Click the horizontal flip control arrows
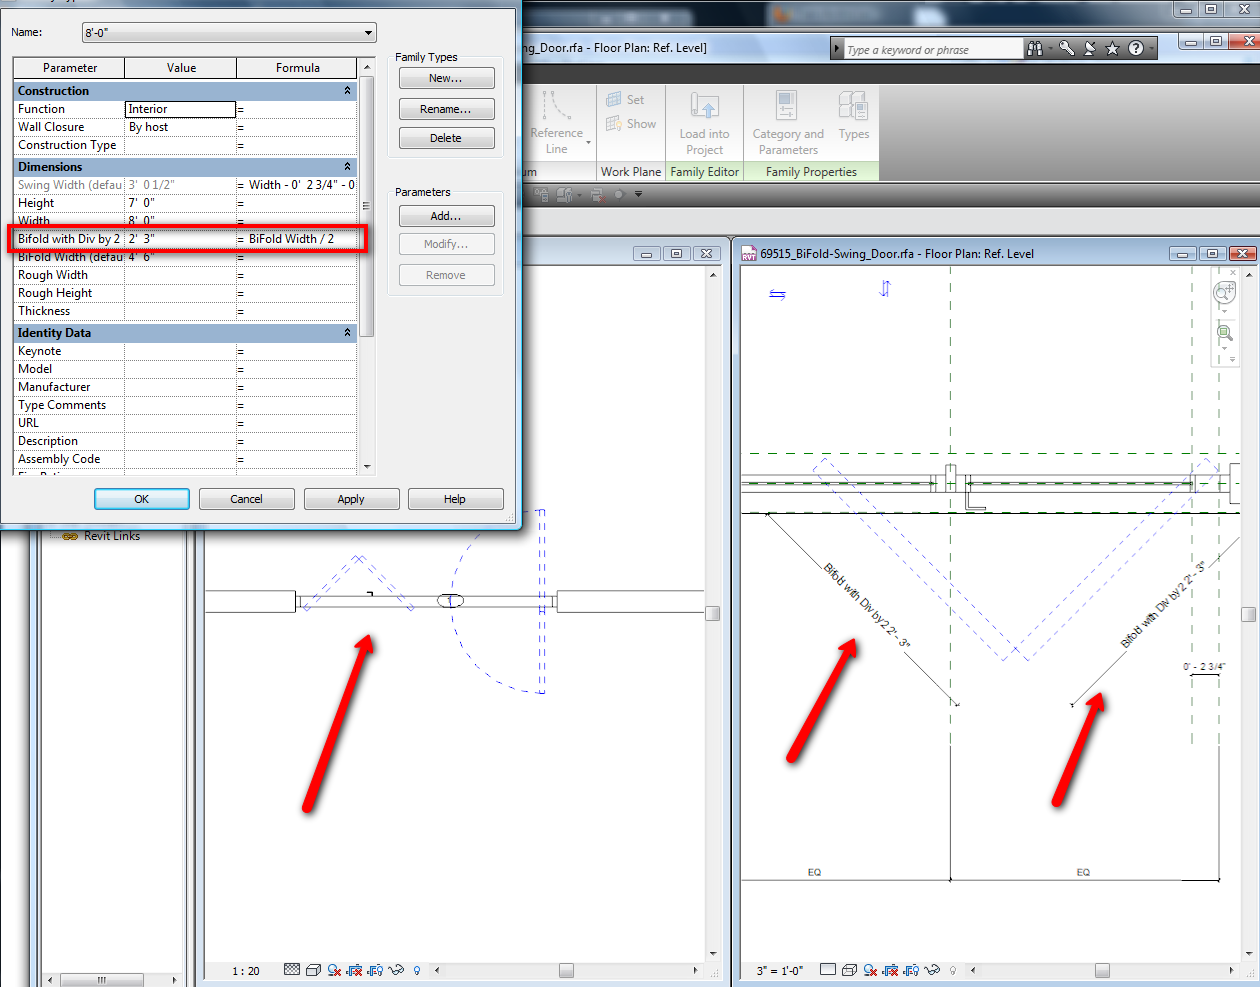Screen dimensions: 1260x987 [x=777, y=294]
